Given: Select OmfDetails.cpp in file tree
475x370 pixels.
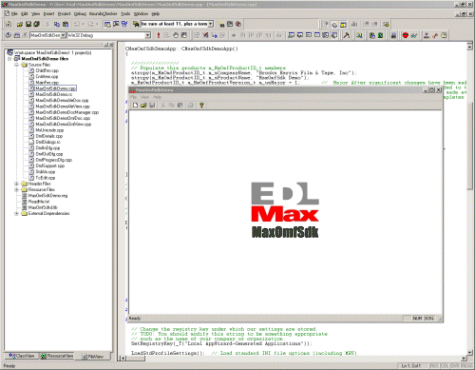Looking at the screenshot, I should click(x=49, y=136).
